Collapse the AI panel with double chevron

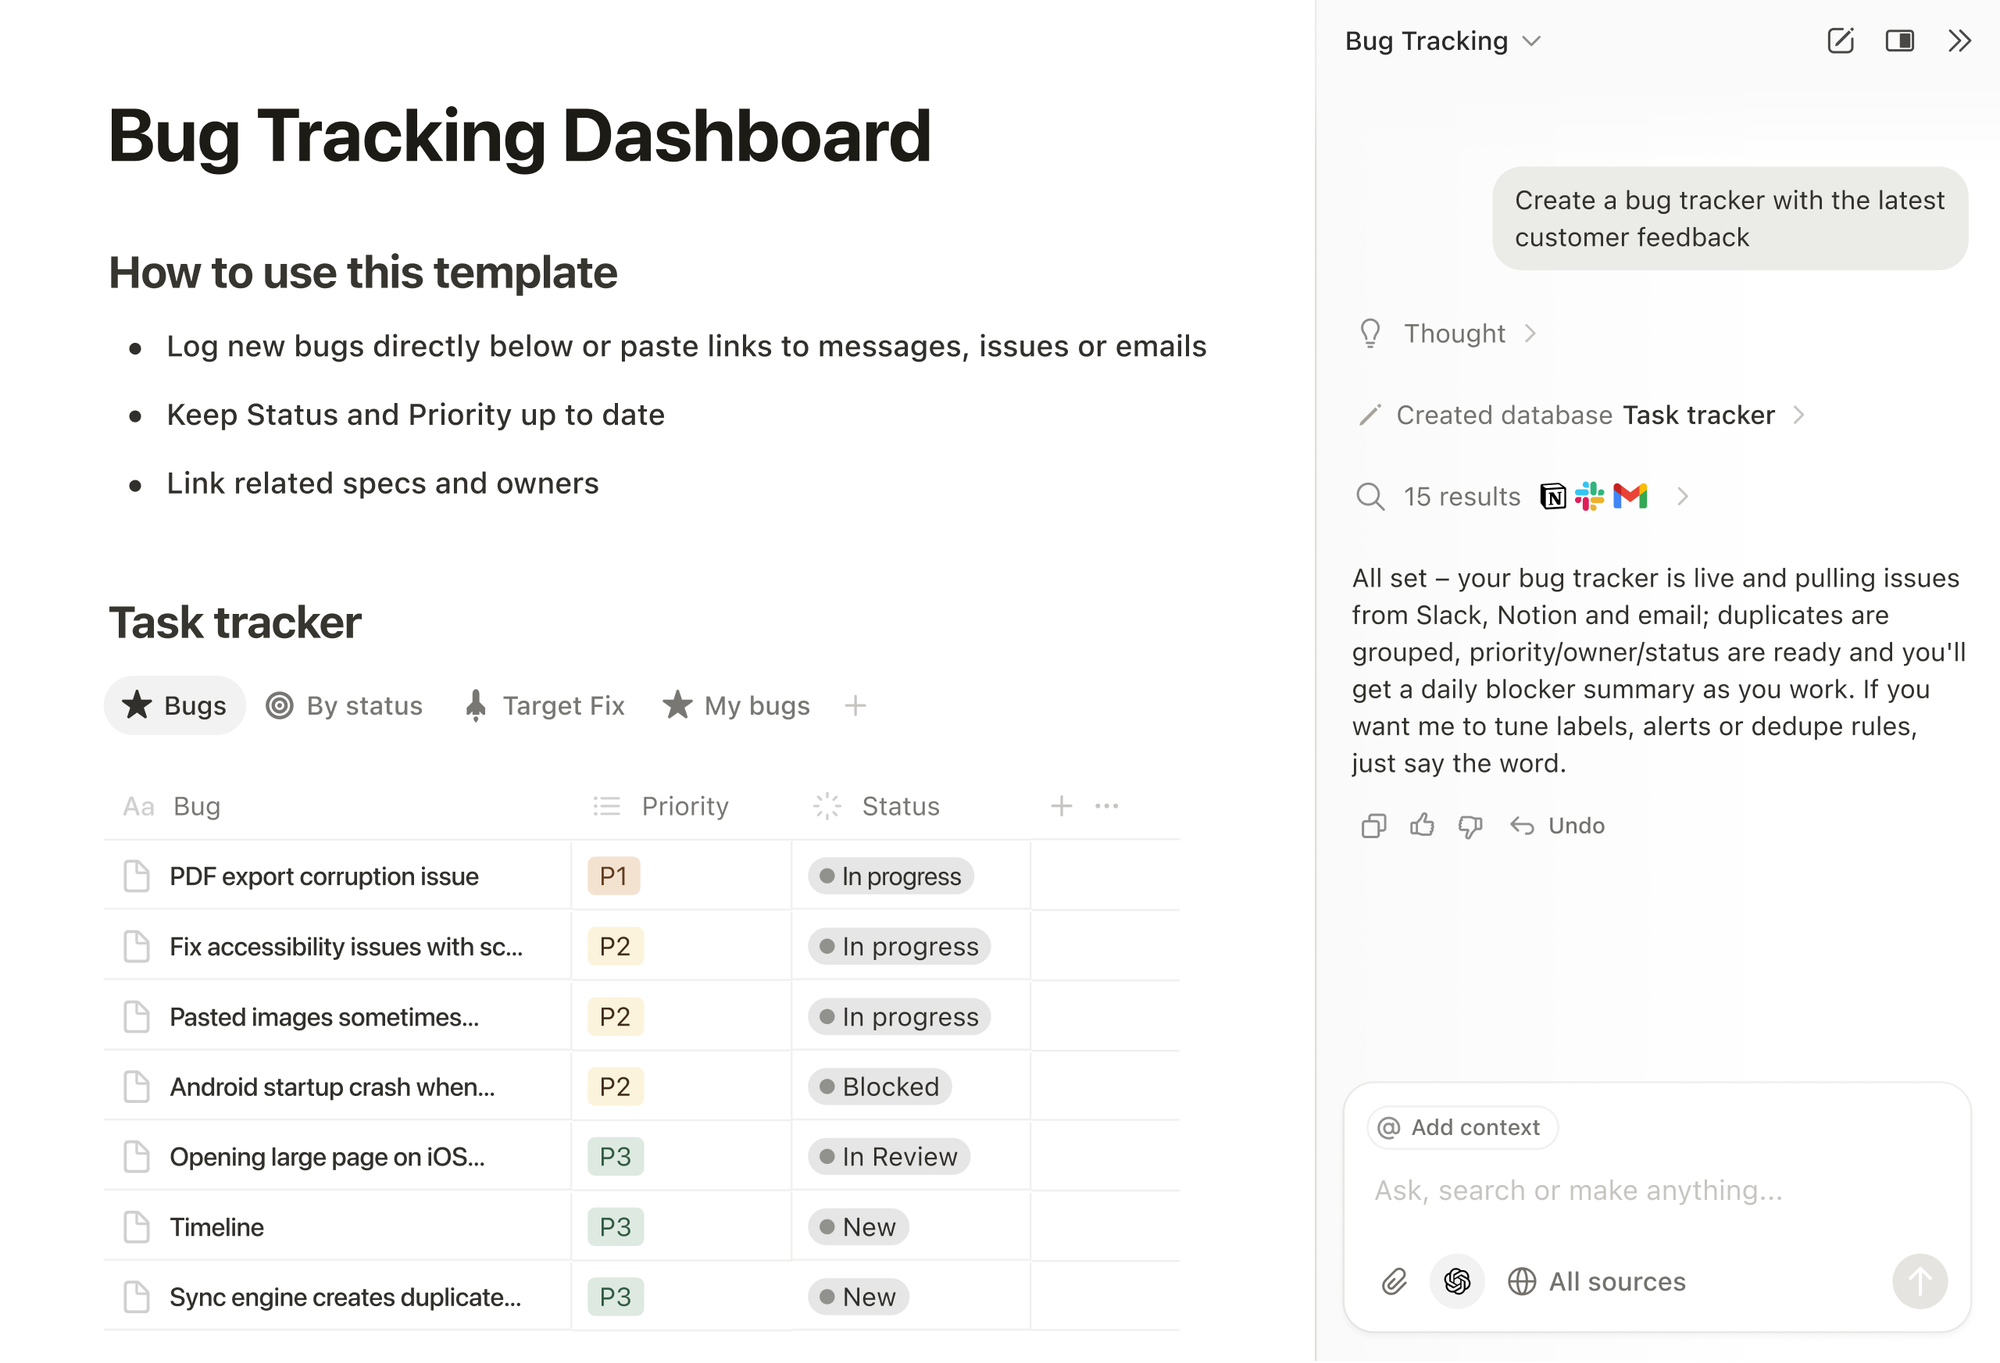click(x=1959, y=41)
